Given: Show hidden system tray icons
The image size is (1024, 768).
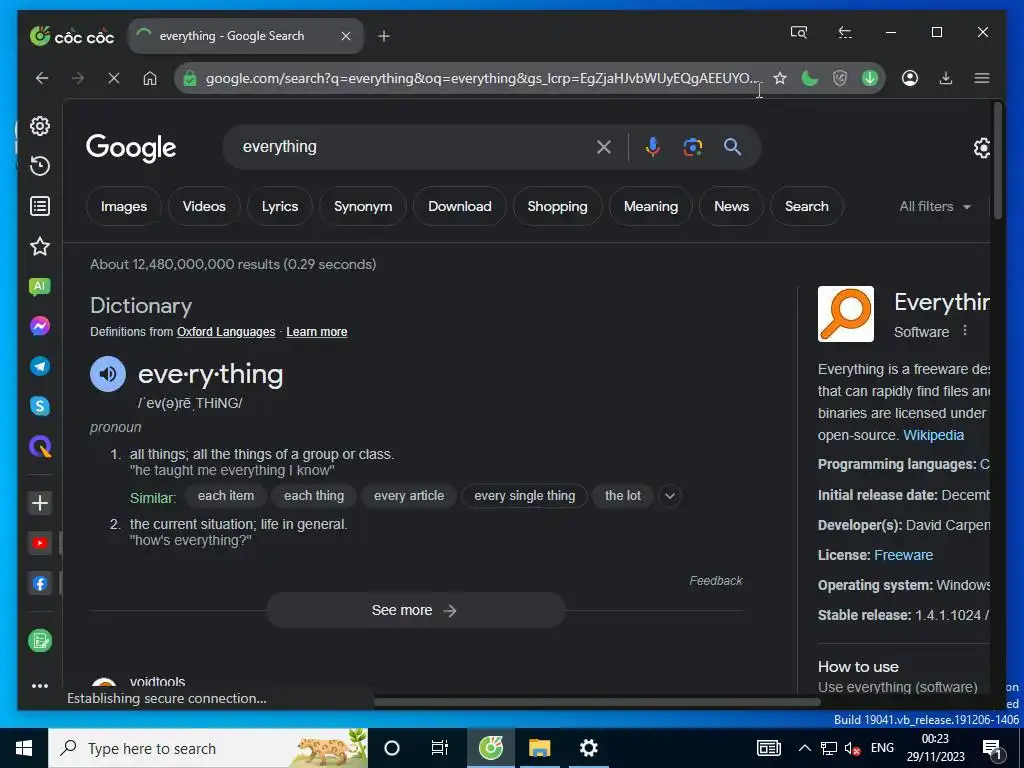Looking at the screenshot, I should click(805, 748).
